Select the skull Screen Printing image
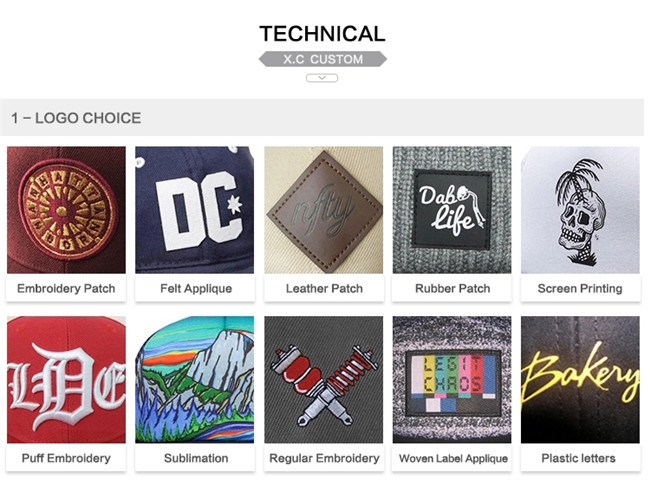This screenshot has height=491, width=650. [580, 210]
